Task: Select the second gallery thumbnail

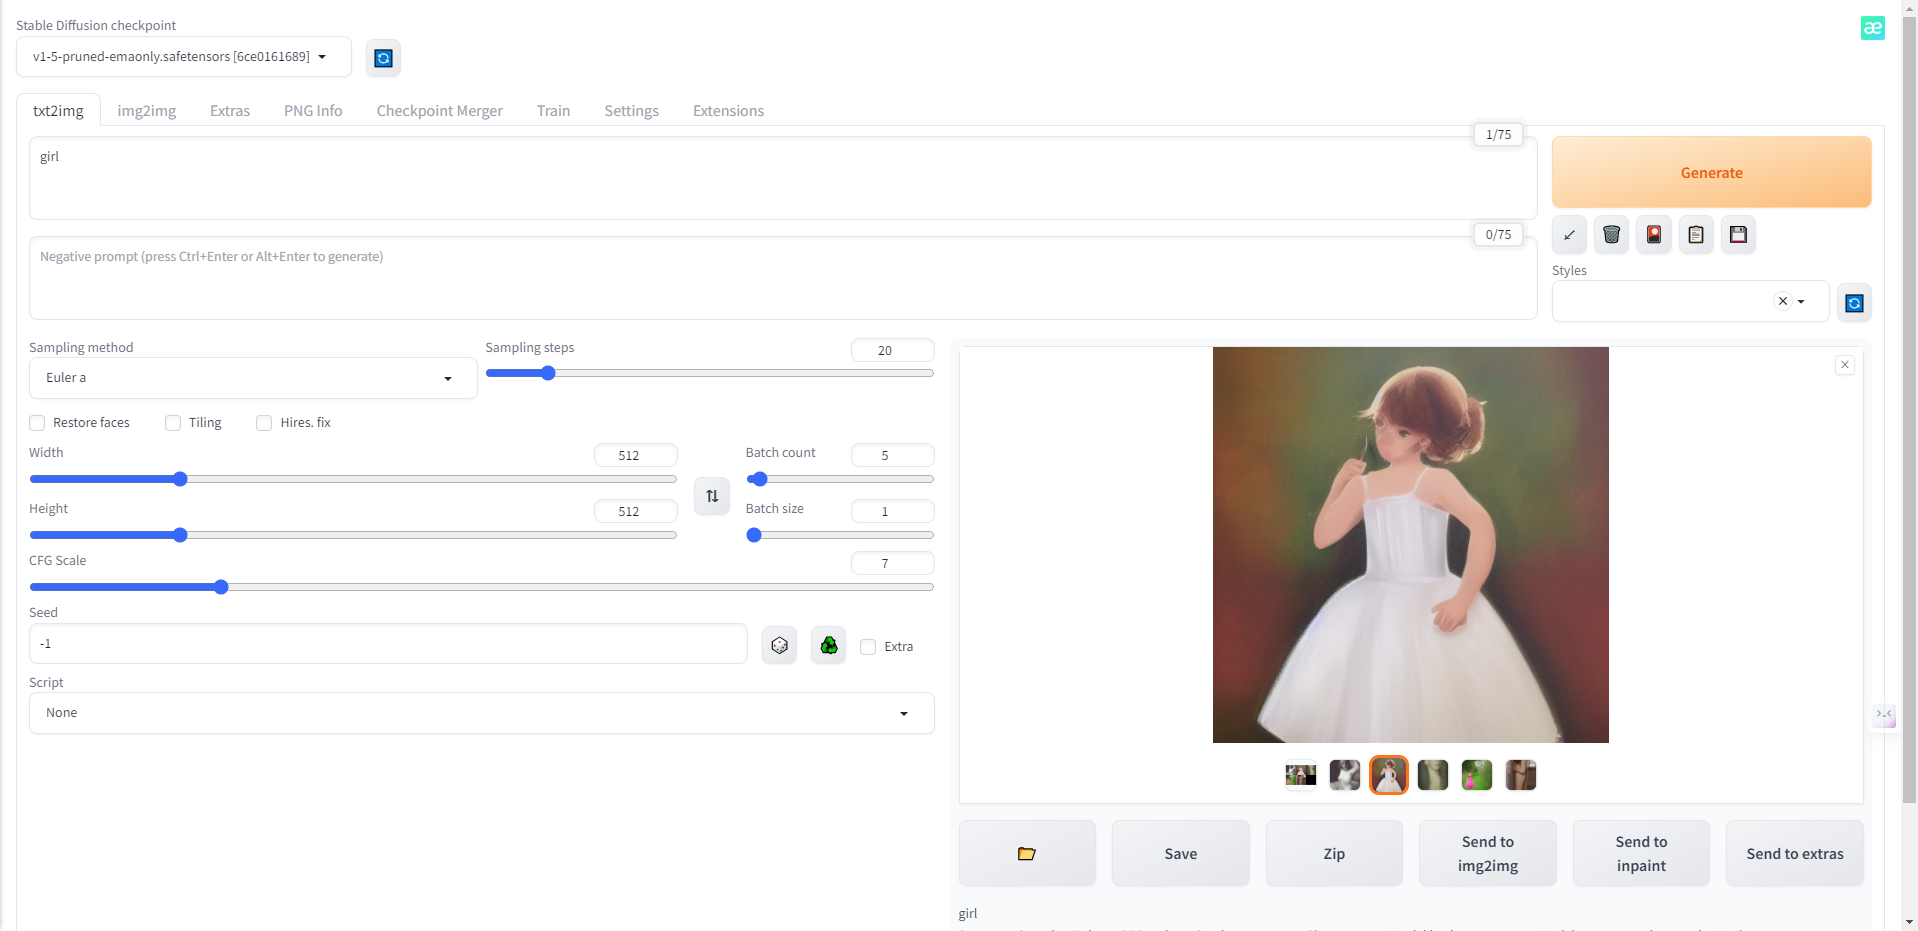Action: (x=1345, y=775)
